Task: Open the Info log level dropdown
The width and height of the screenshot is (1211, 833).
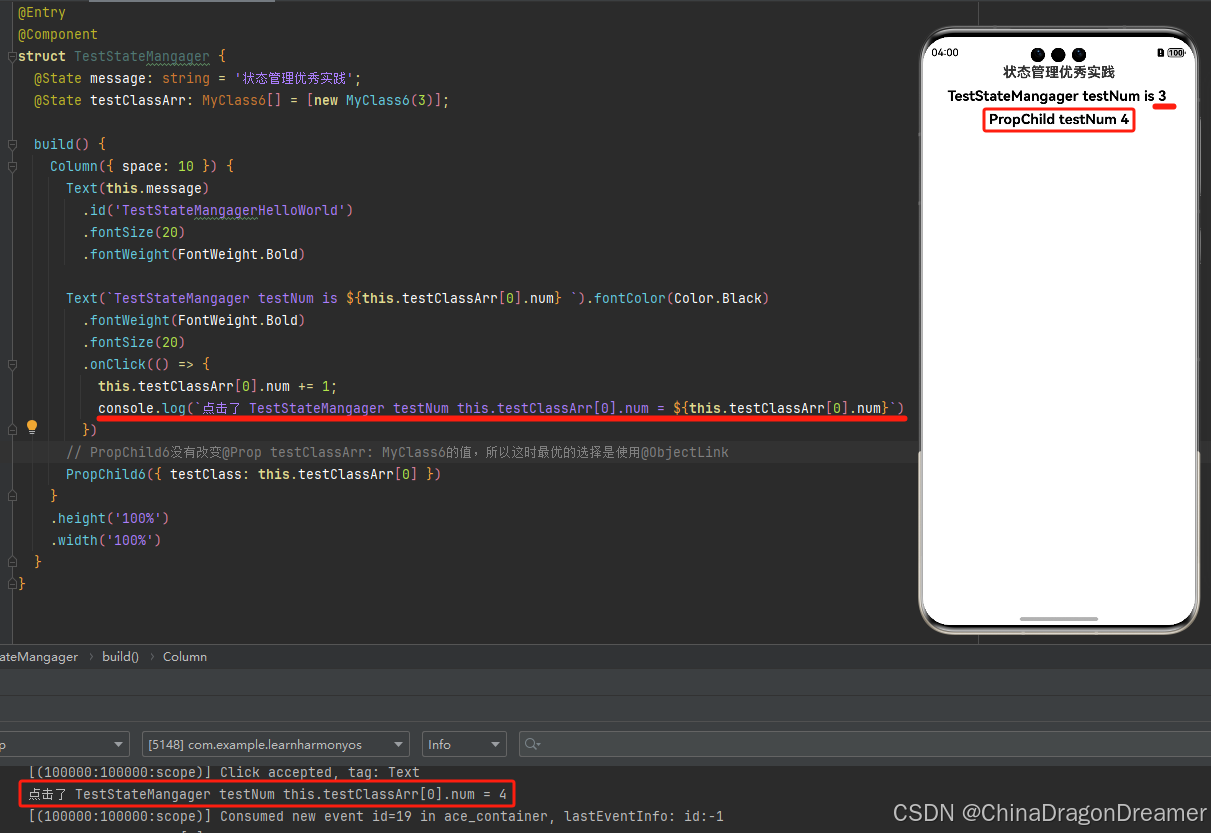Action: click(463, 744)
